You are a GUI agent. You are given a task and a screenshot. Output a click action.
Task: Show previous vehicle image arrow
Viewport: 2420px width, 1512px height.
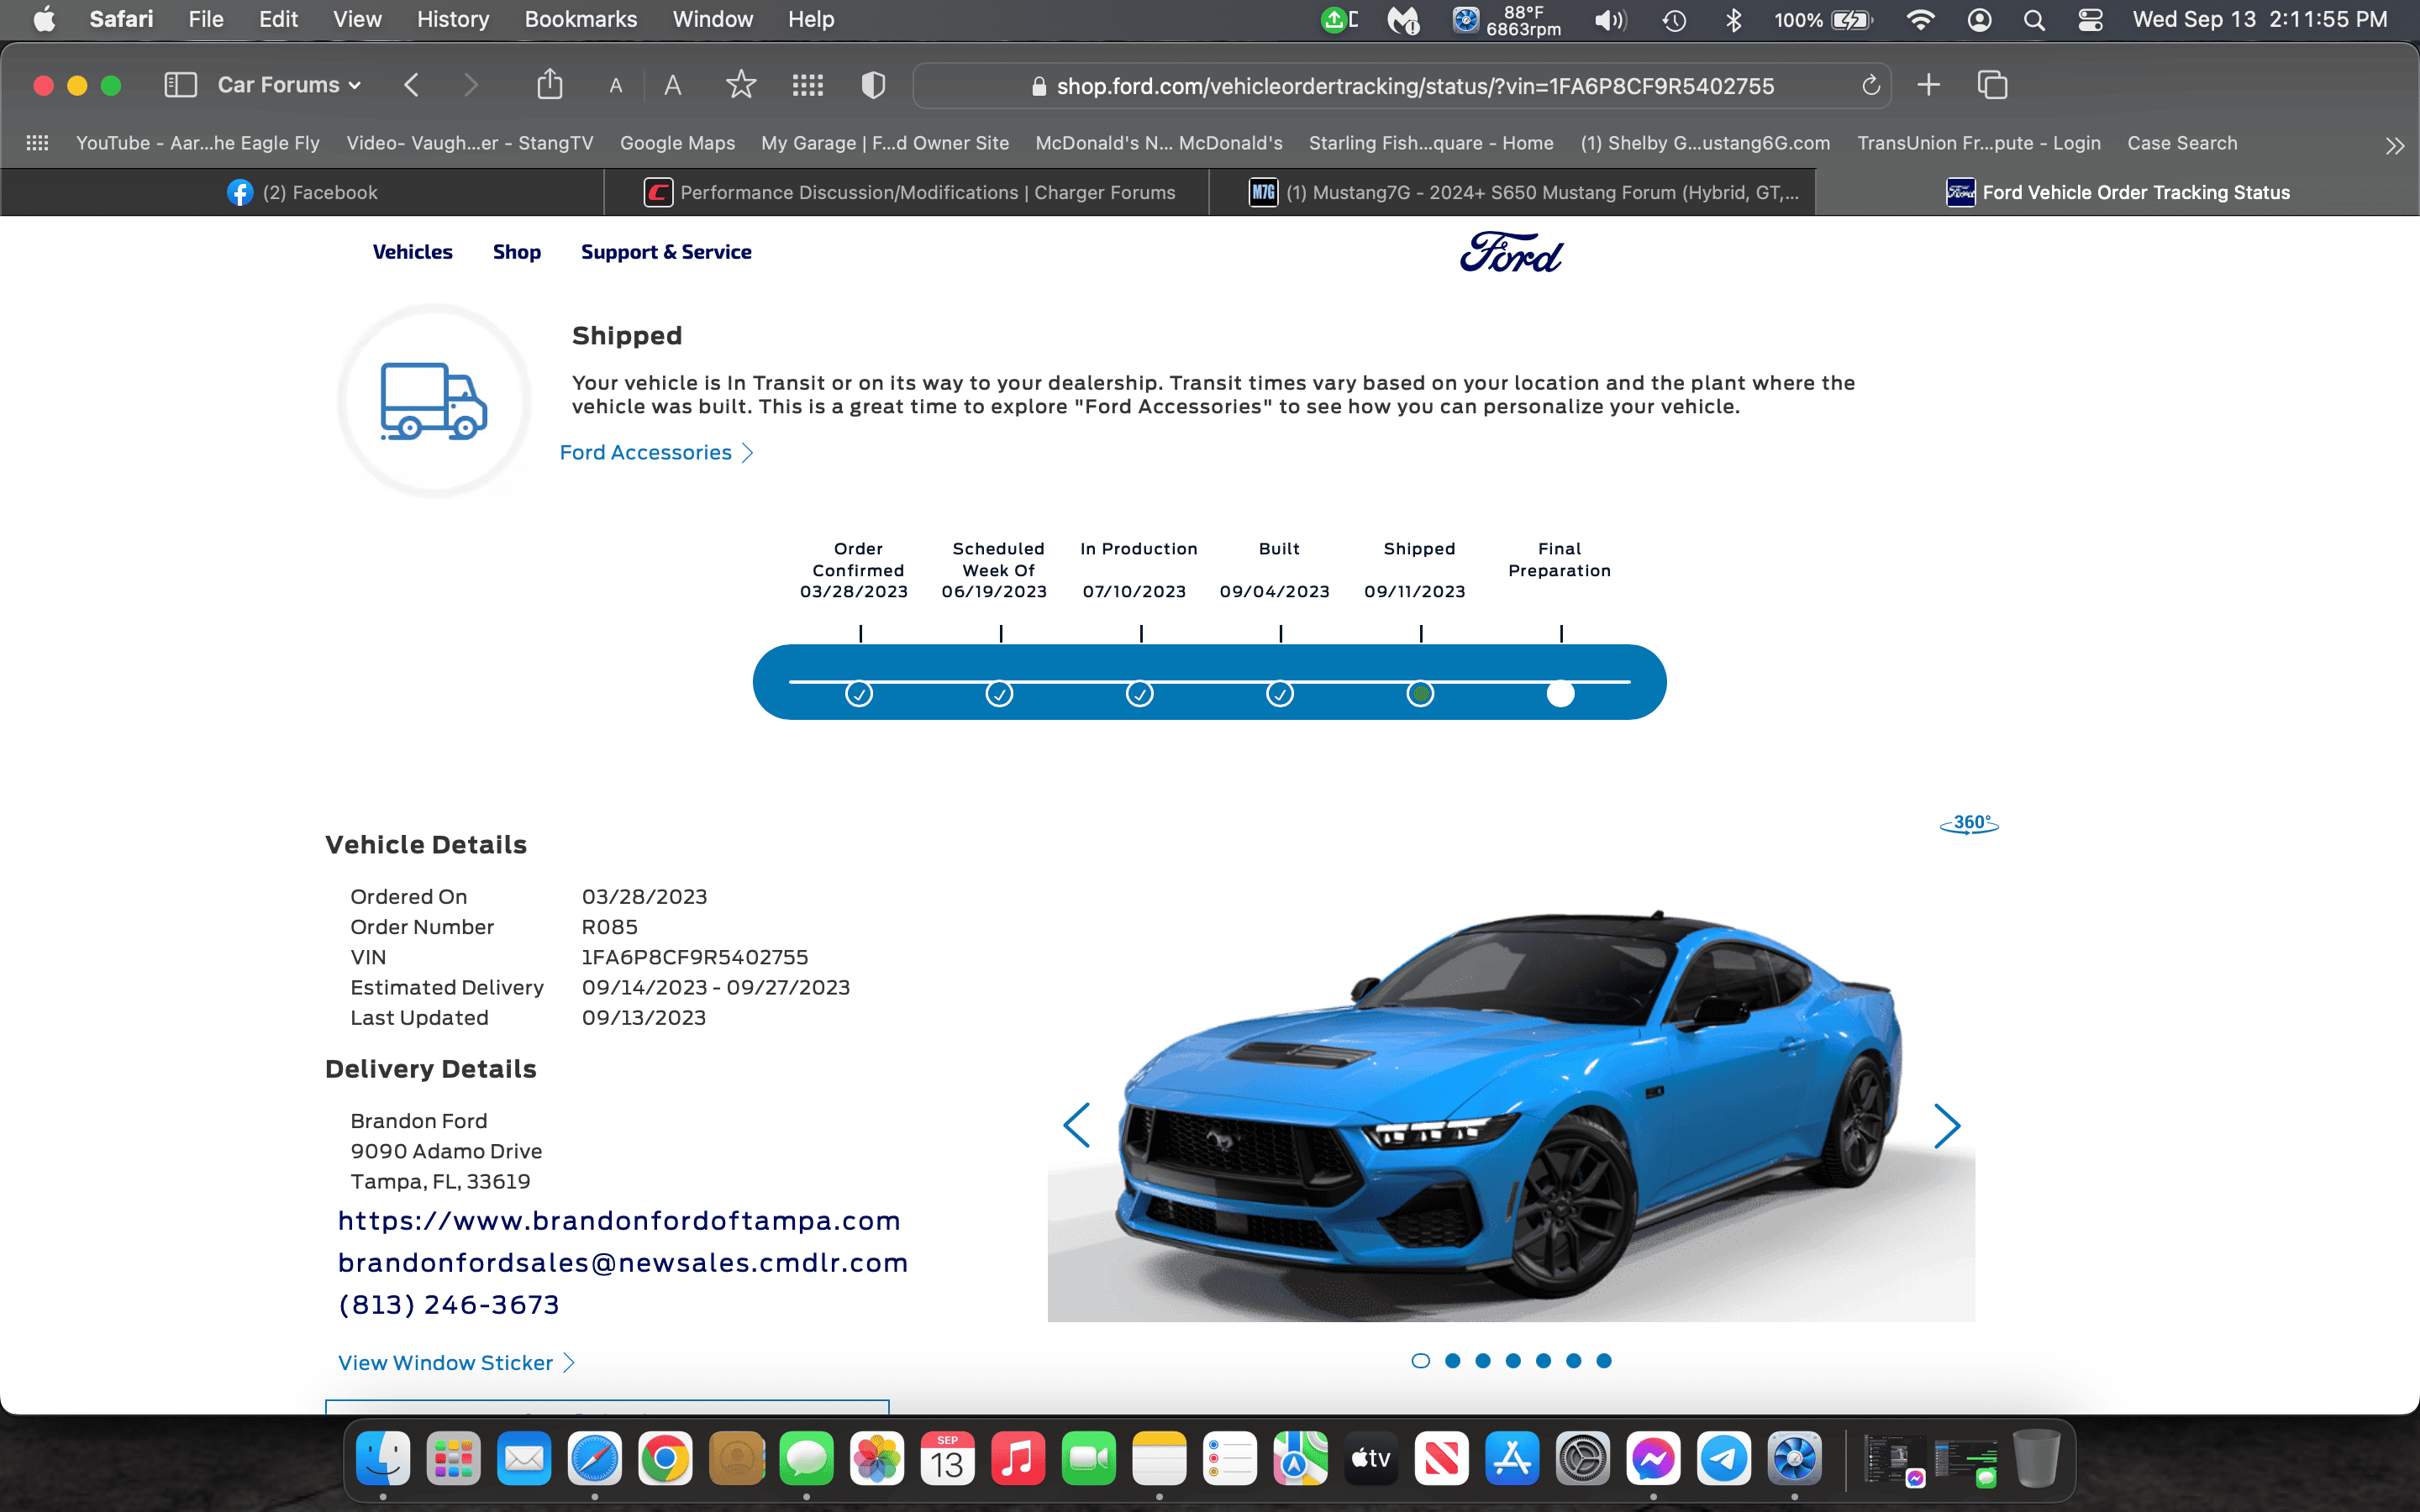point(1077,1126)
